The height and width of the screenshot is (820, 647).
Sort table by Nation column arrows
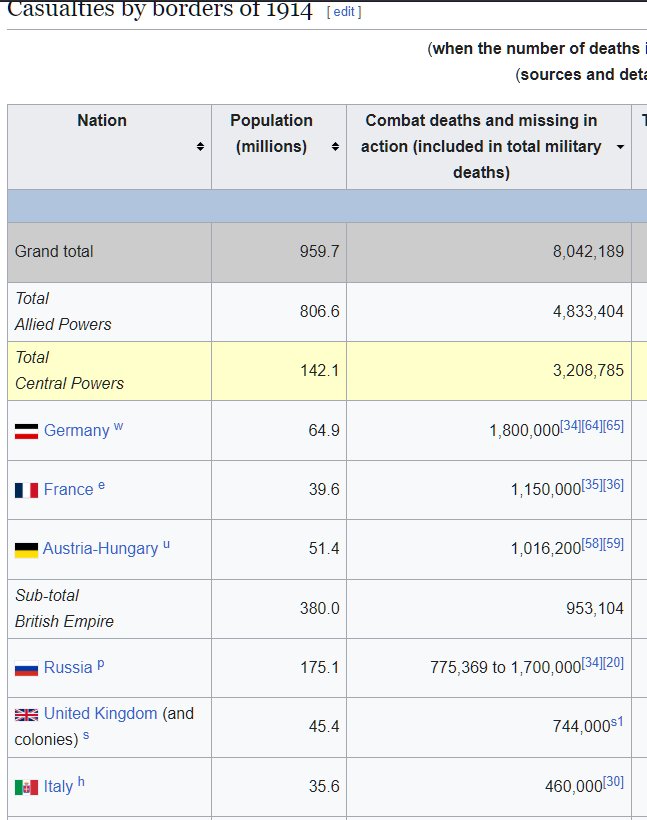coord(200,146)
